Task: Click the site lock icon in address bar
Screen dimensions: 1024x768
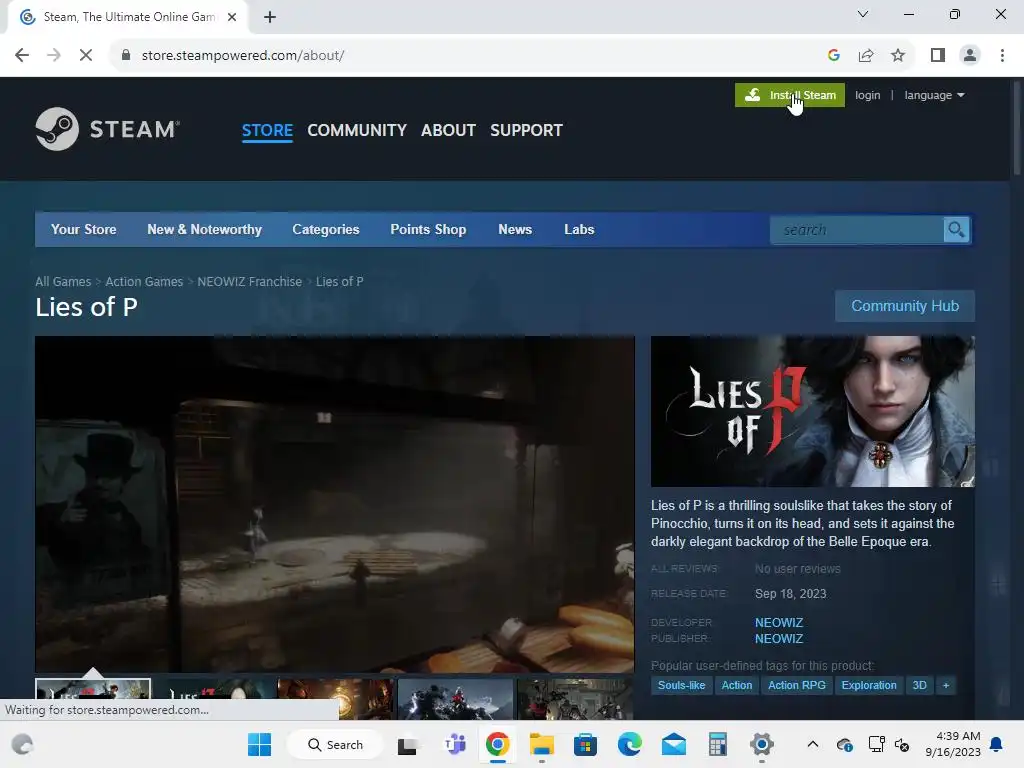Action: 126,56
